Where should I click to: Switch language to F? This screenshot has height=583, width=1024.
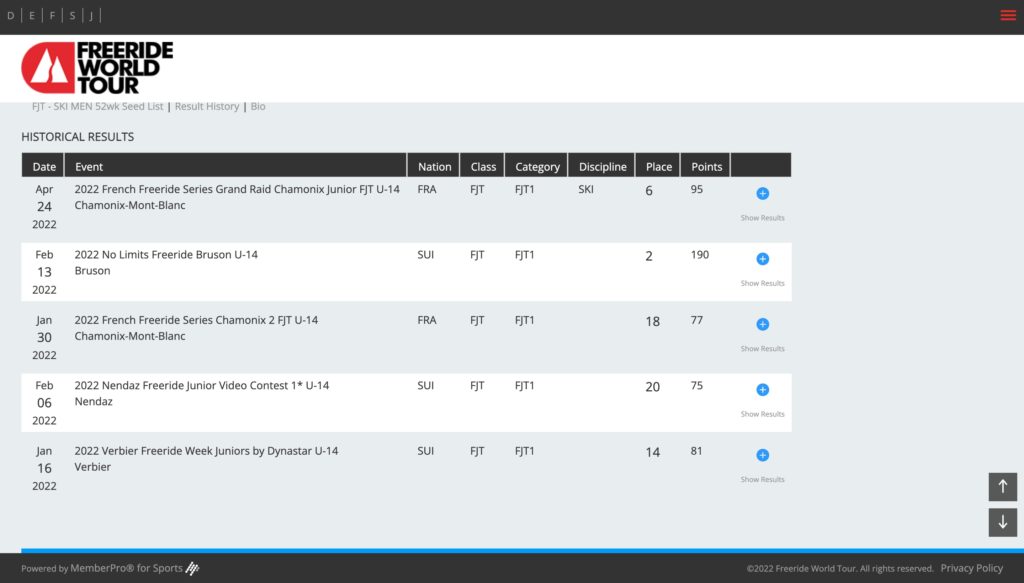(52, 16)
